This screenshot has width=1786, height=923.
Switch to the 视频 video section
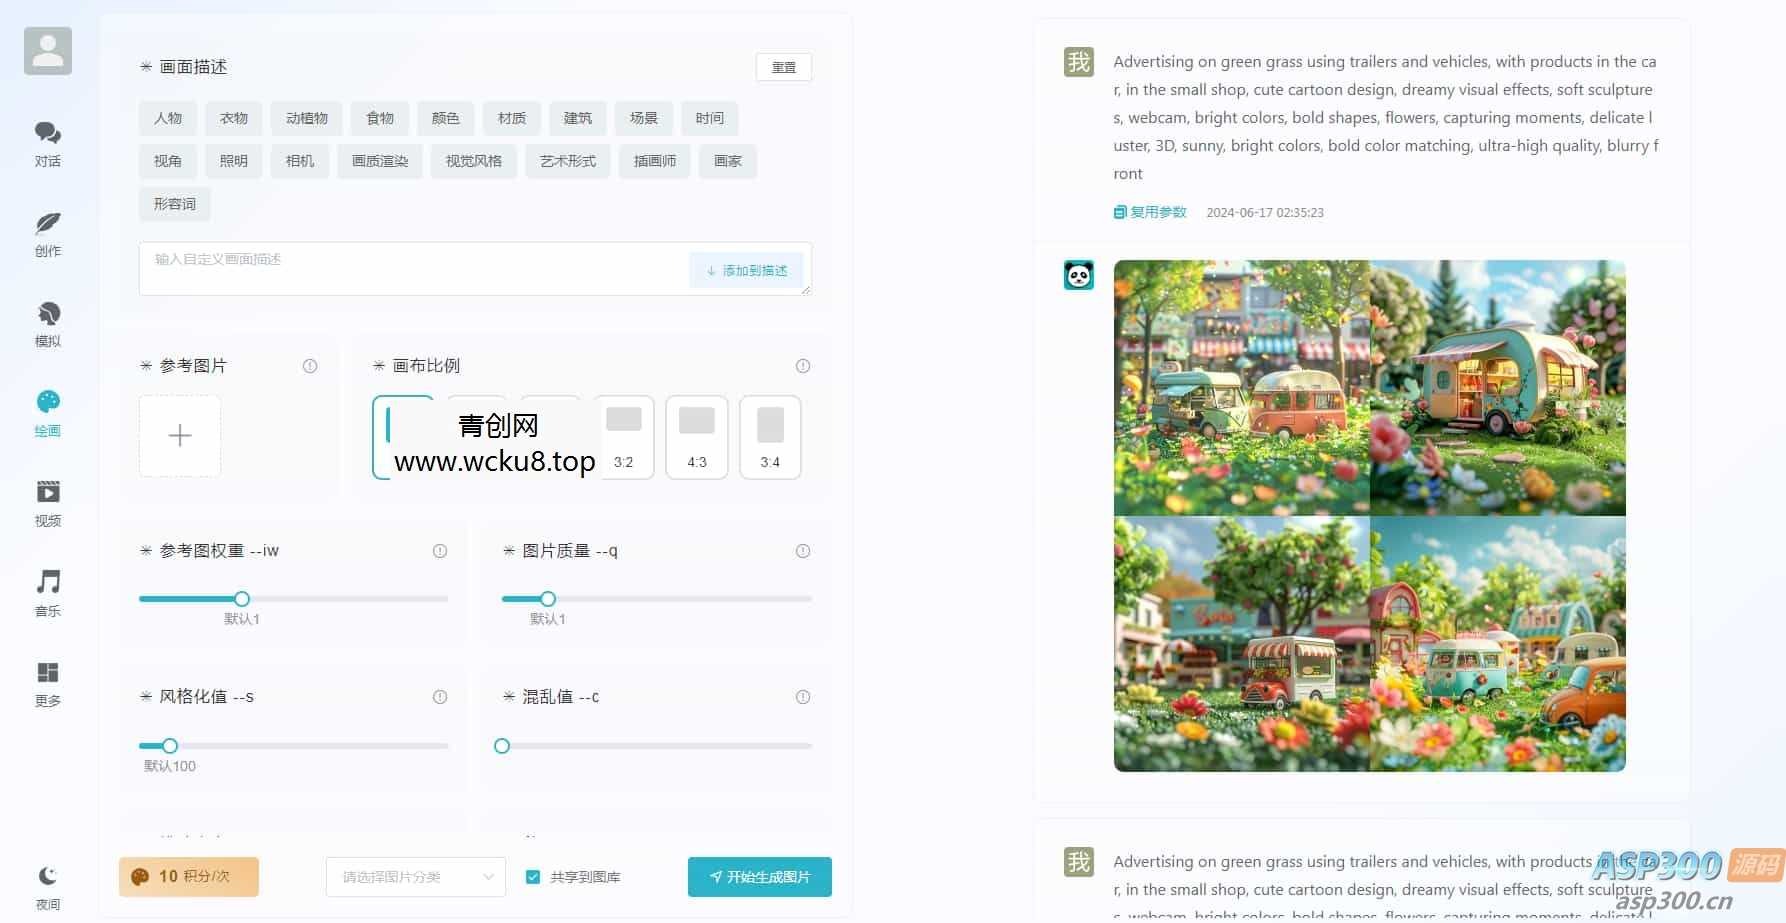coord(47,503)
